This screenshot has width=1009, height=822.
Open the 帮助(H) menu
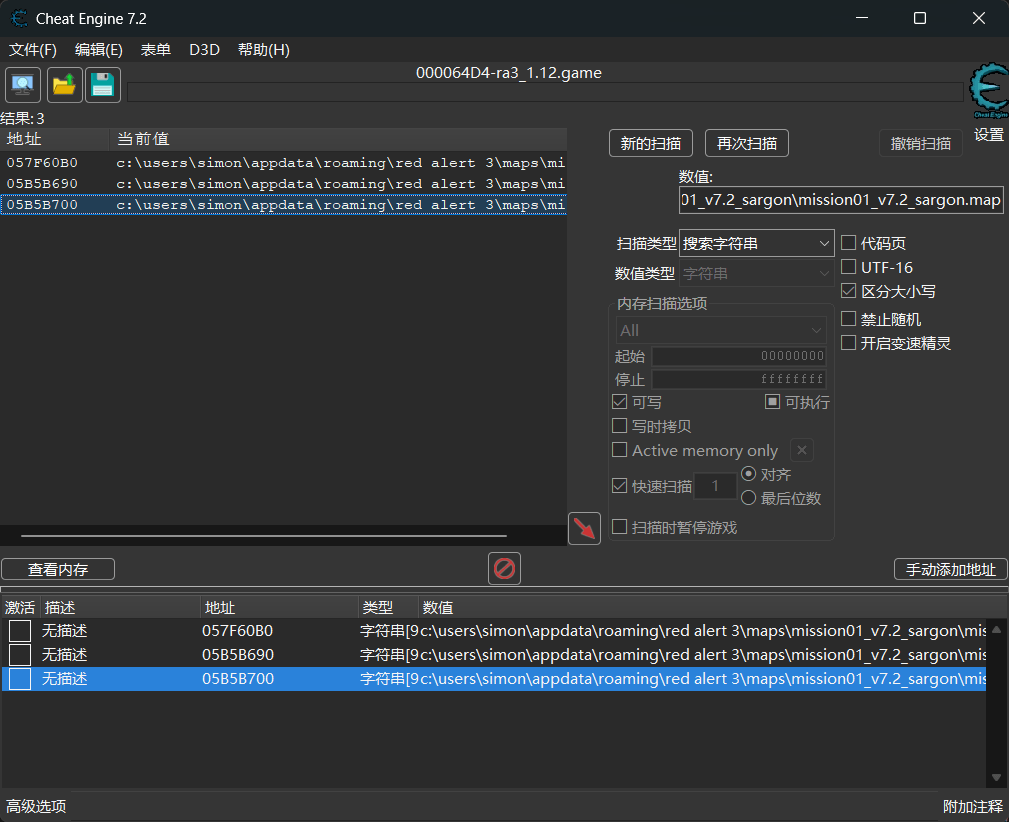pyautogui.click(x=264, y=50)
